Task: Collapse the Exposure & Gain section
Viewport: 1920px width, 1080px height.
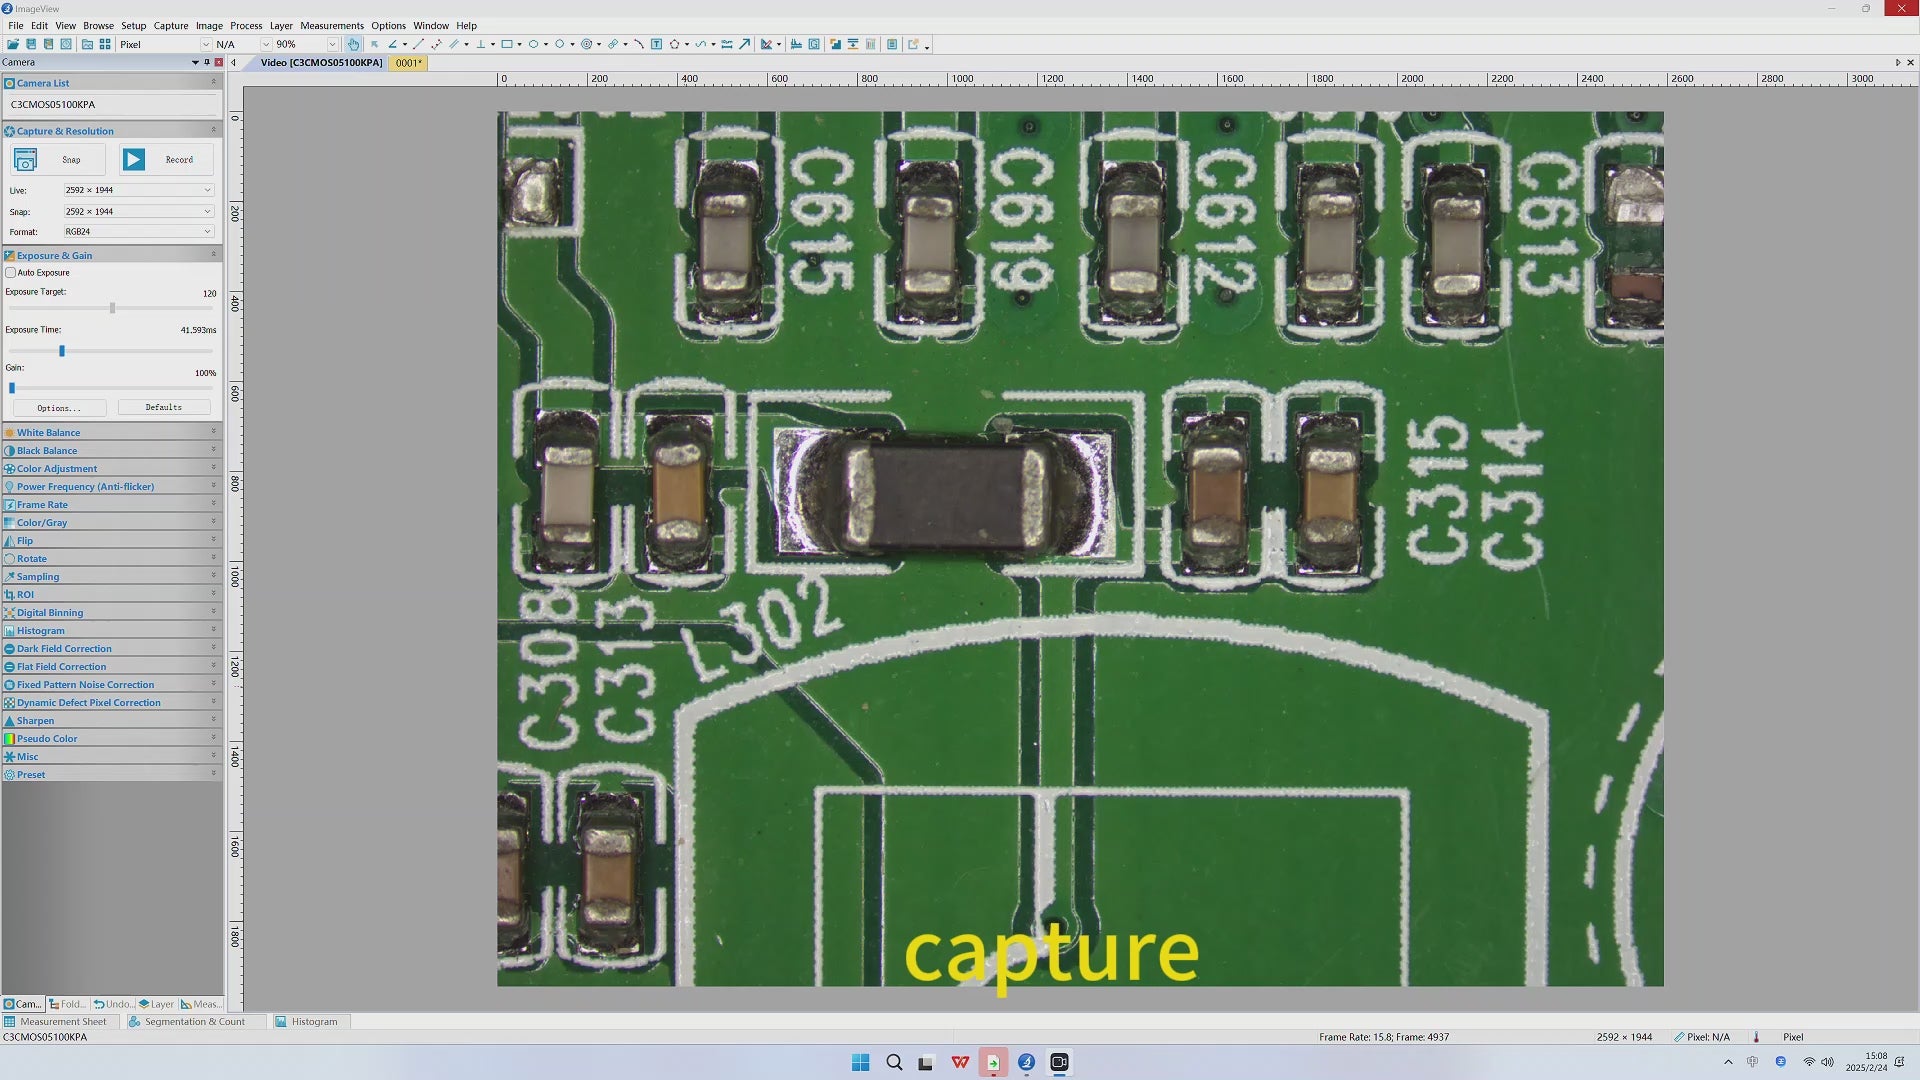Action: point(111,255)
